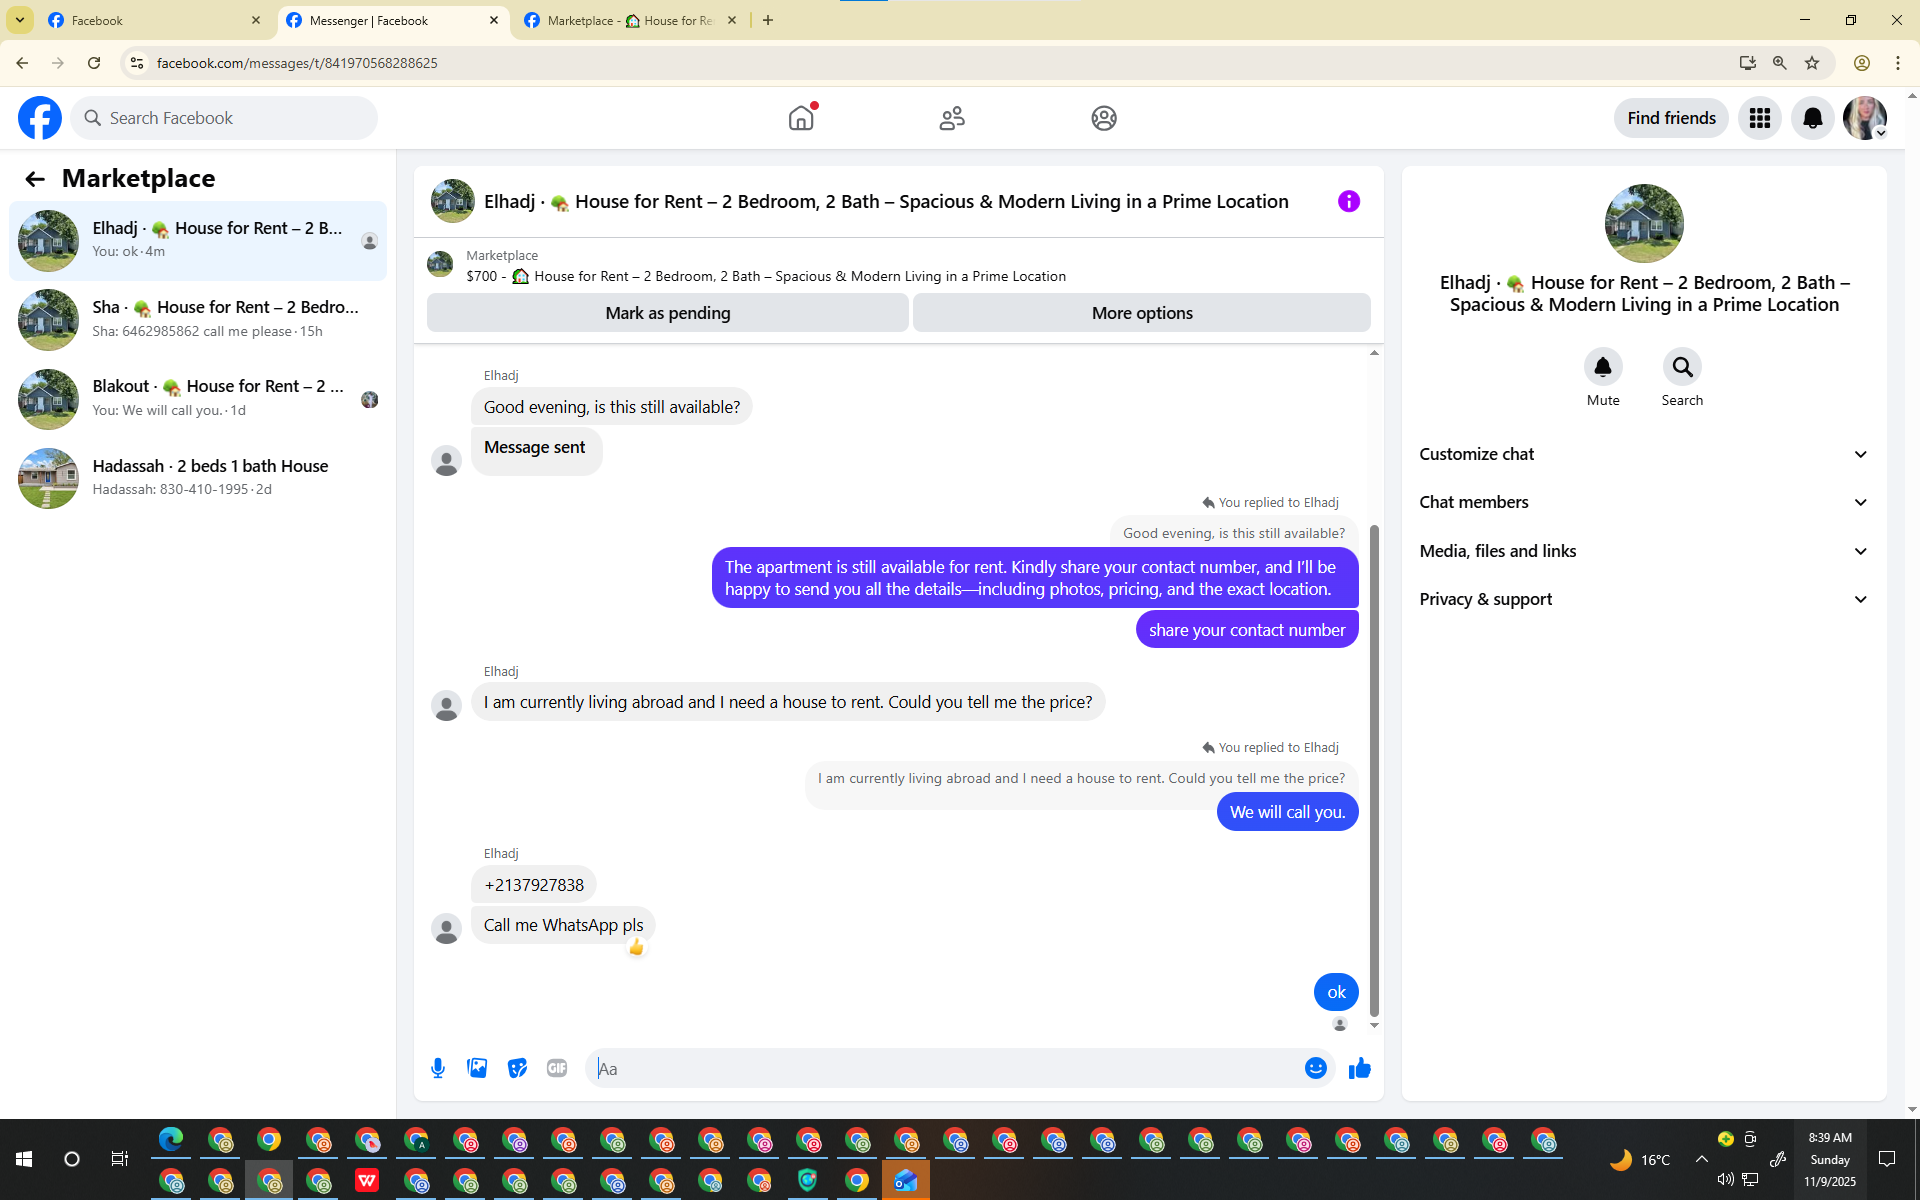Open Windows Task View icon

[x=119, y=1159]
